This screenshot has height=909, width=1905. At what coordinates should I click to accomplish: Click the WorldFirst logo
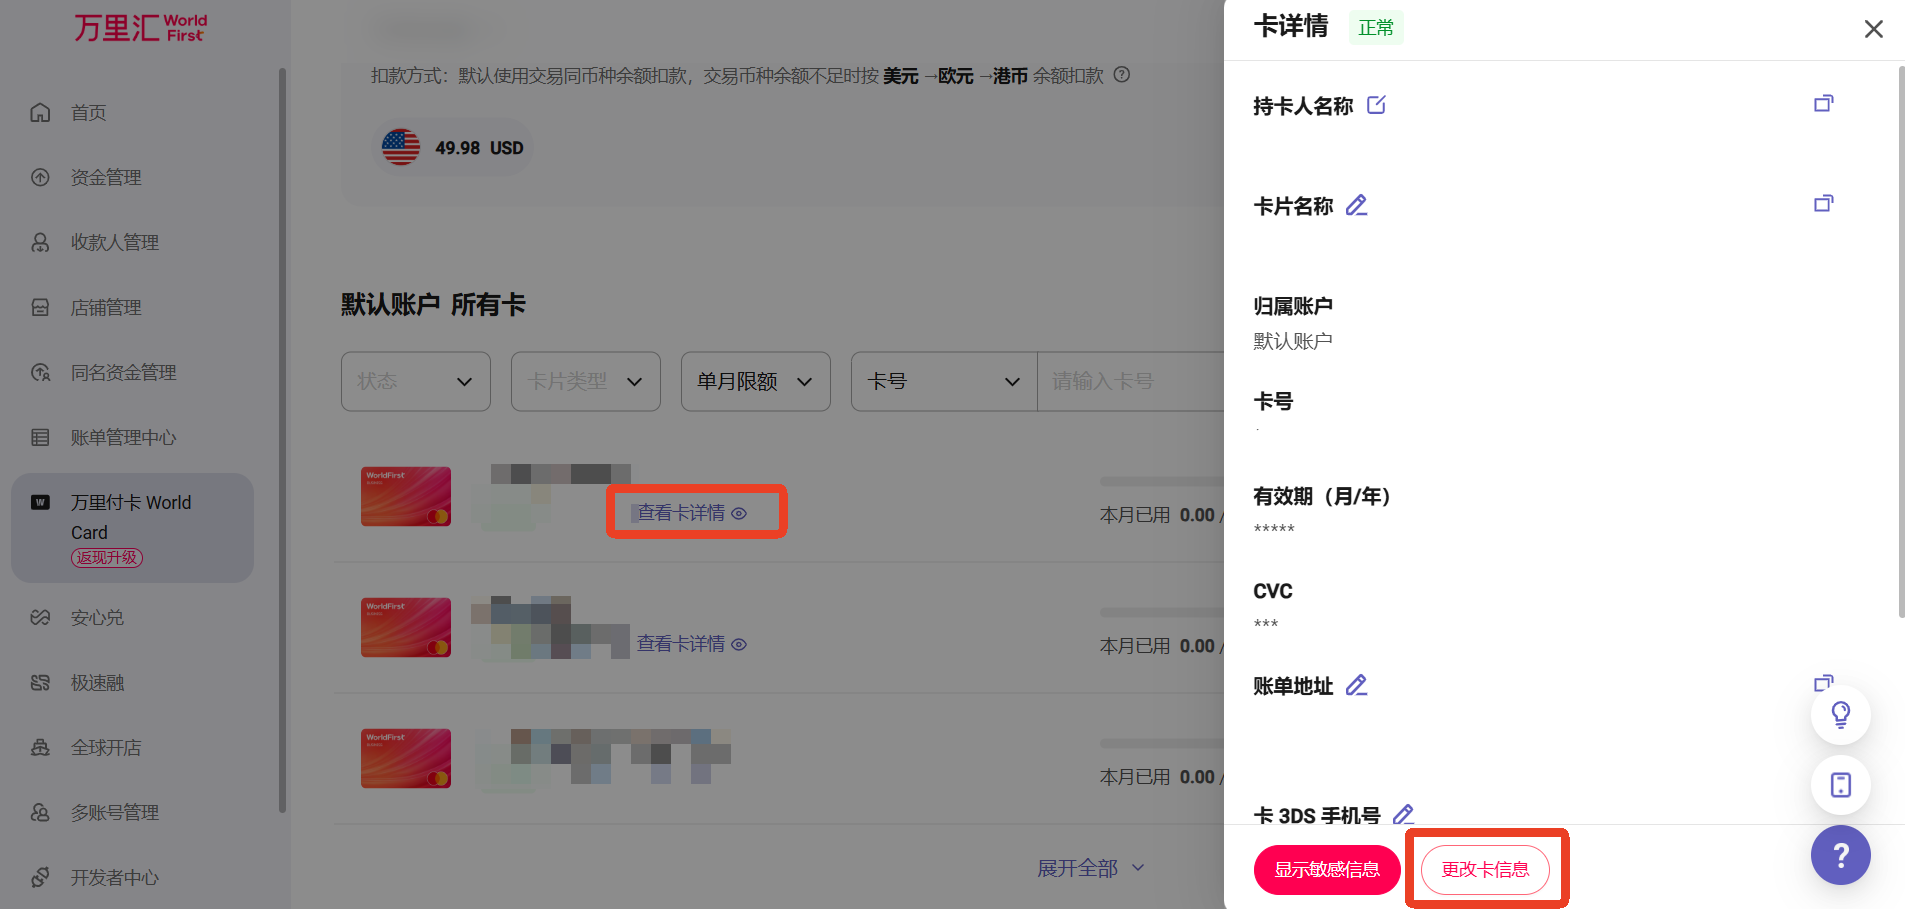[140, 27]
